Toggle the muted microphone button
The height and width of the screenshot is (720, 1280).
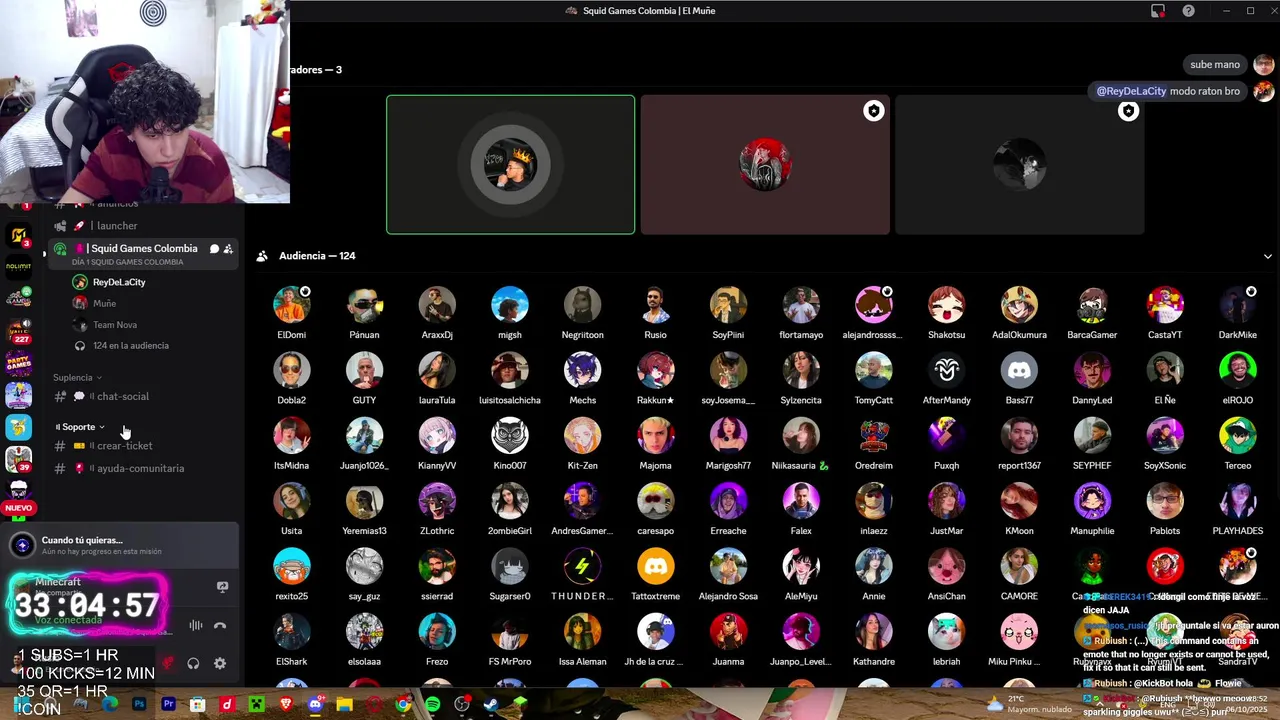[x=168, y=663]
